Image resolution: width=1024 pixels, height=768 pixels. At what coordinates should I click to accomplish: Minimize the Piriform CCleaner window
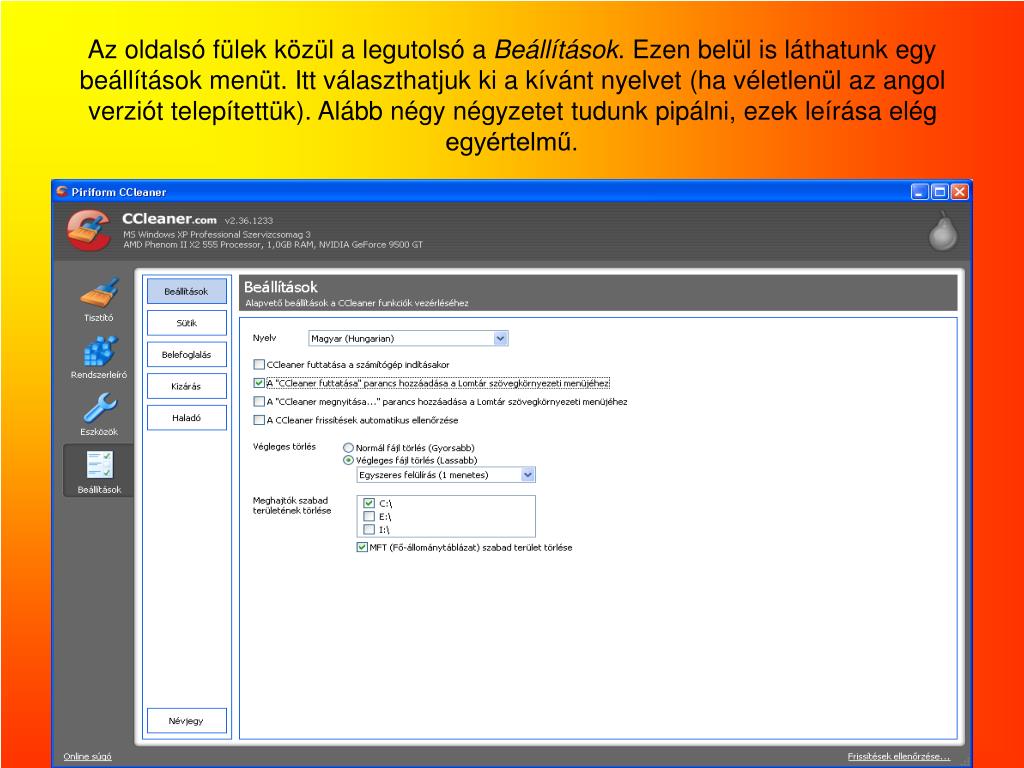click(920, 192)
